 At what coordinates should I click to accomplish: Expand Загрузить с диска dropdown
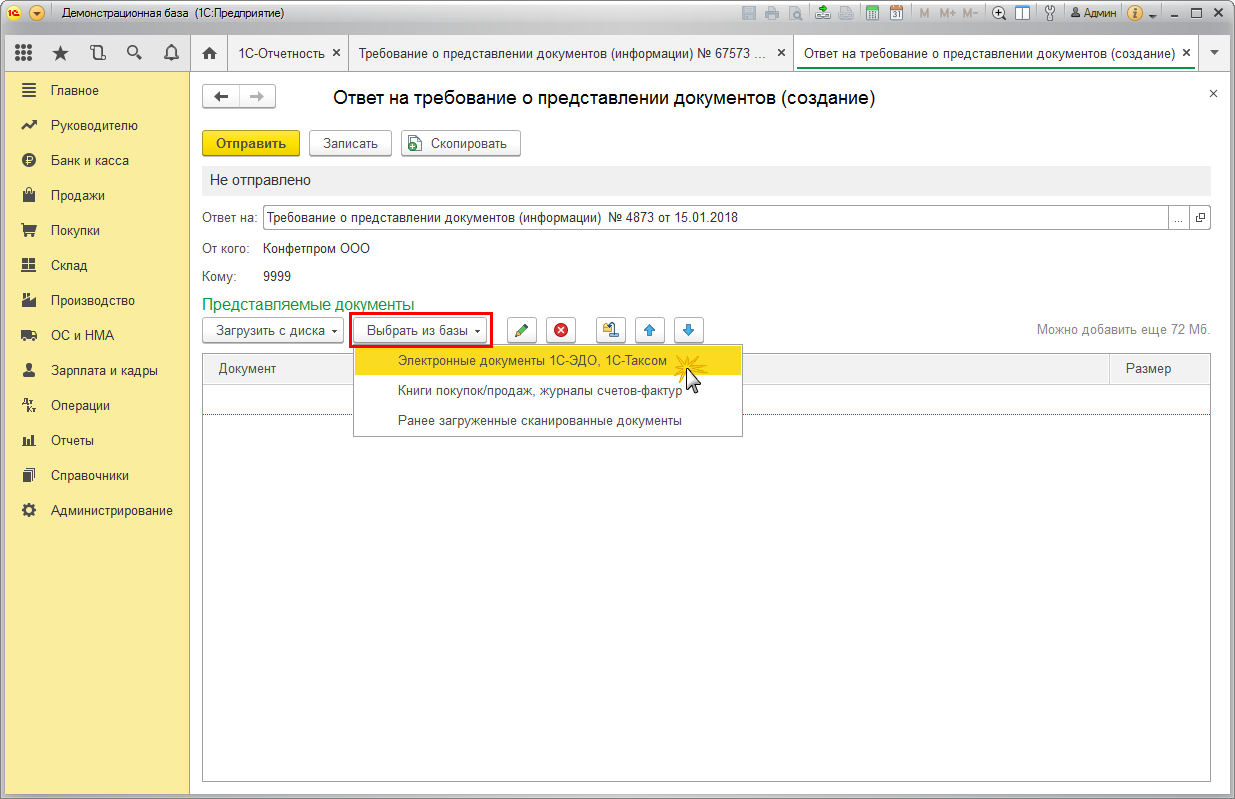pyautogui.click(x=274, y=330)
